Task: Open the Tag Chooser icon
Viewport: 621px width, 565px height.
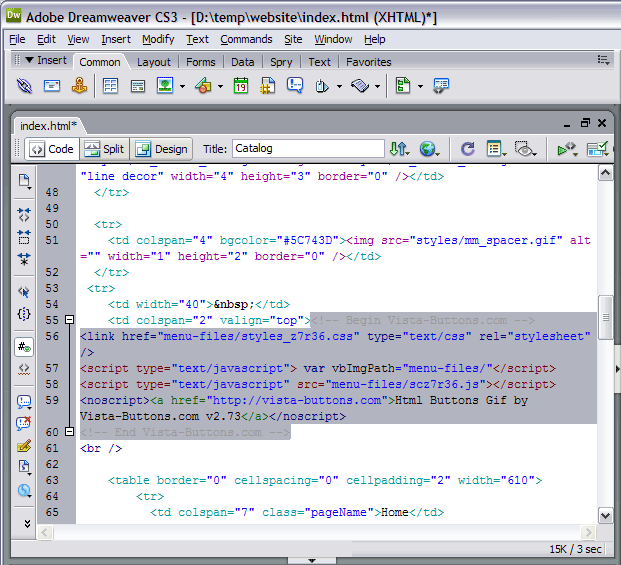Action: (x=441, y=86)
